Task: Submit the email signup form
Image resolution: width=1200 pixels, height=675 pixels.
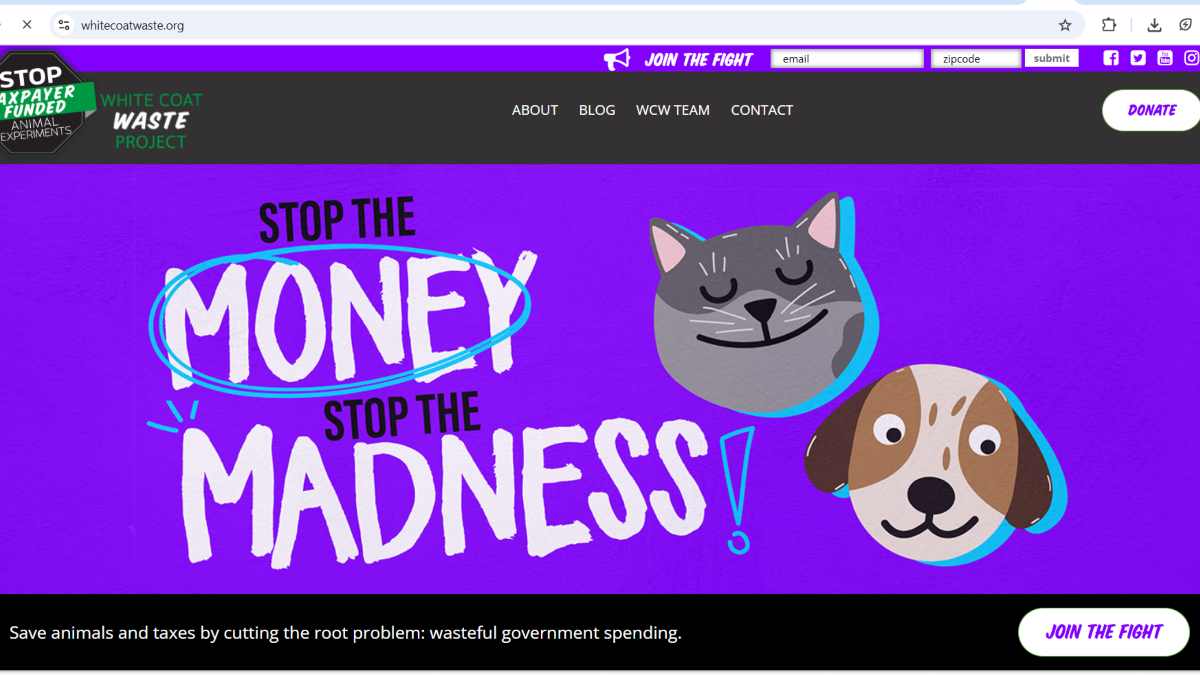Action: (1051, 58)
